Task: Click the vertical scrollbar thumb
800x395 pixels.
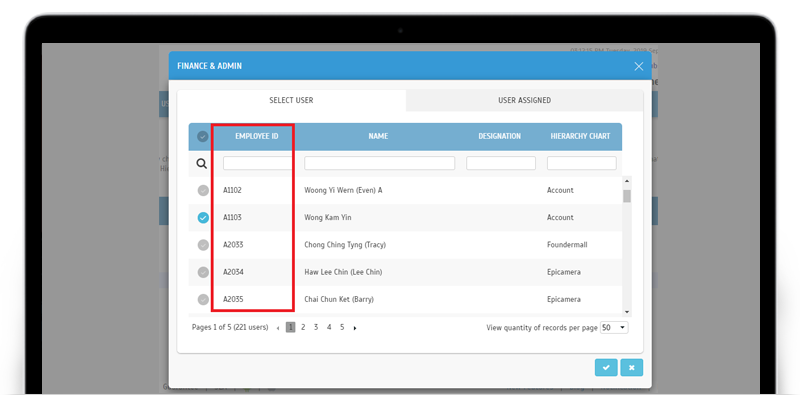Action: point(627,196)
